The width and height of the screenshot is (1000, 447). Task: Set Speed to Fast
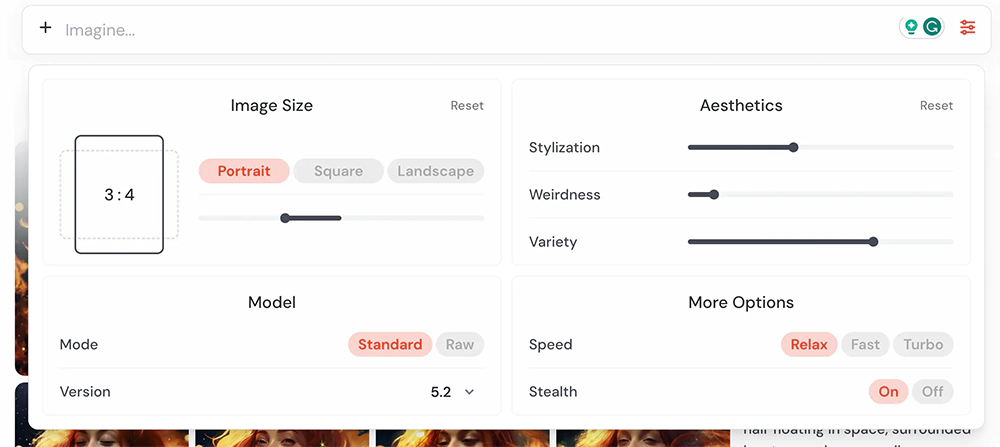pos(865,344)
